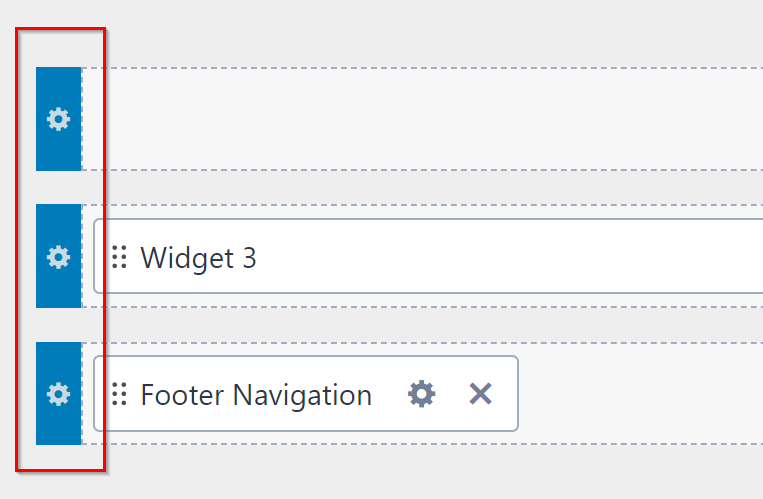Select the Footer Navigation label text
This screenshot has height=499, width=763.
pos(256,395)
